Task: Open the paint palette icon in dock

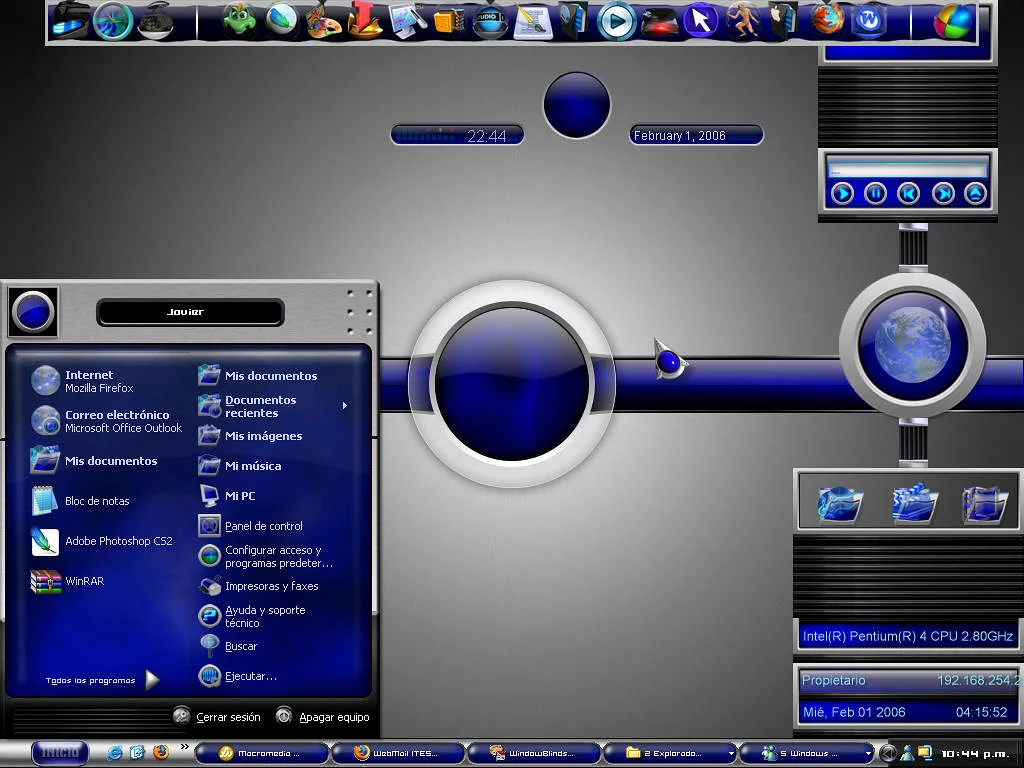Action: point(323,21)
